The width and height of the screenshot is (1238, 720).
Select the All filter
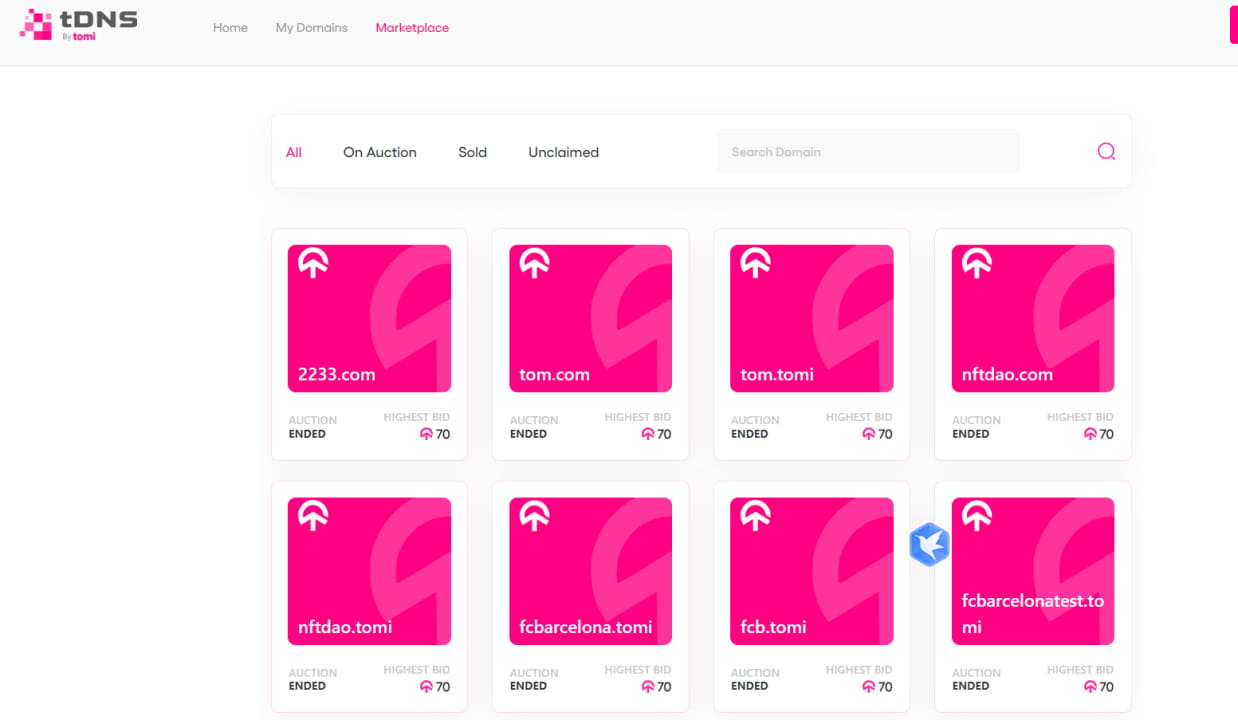coord(294,152)
